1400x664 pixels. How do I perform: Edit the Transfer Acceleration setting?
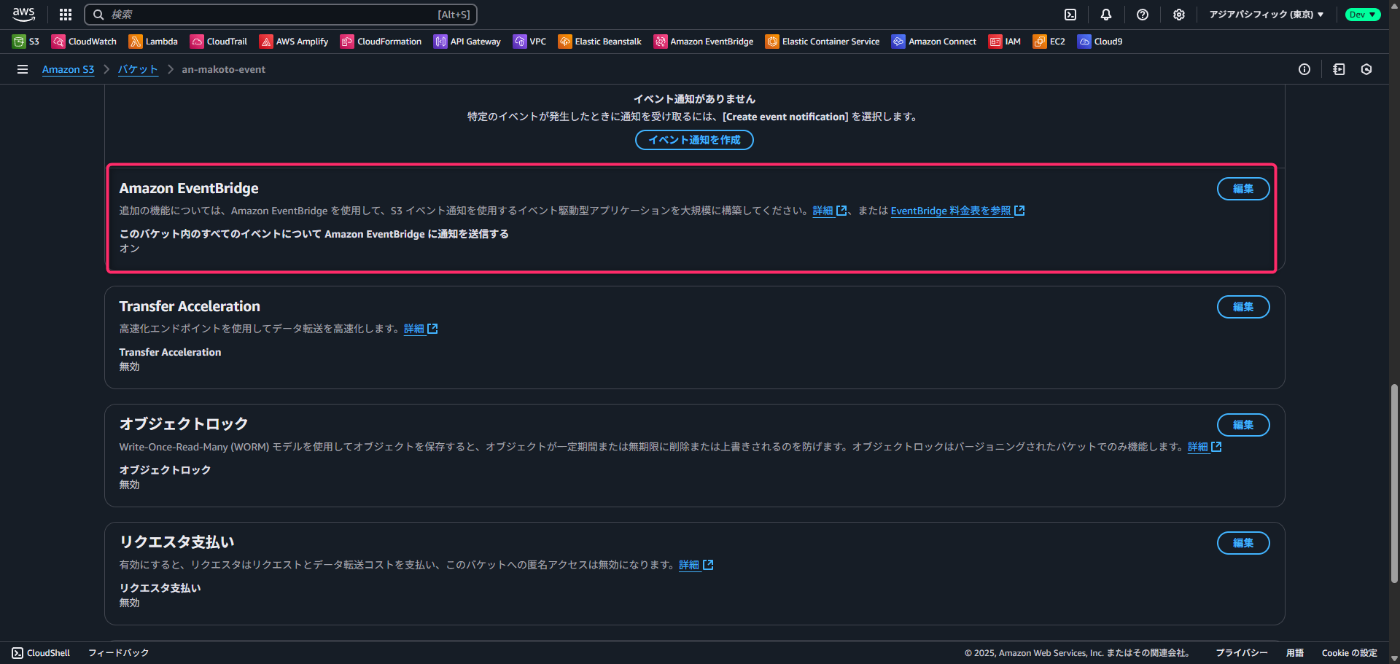1243,307
